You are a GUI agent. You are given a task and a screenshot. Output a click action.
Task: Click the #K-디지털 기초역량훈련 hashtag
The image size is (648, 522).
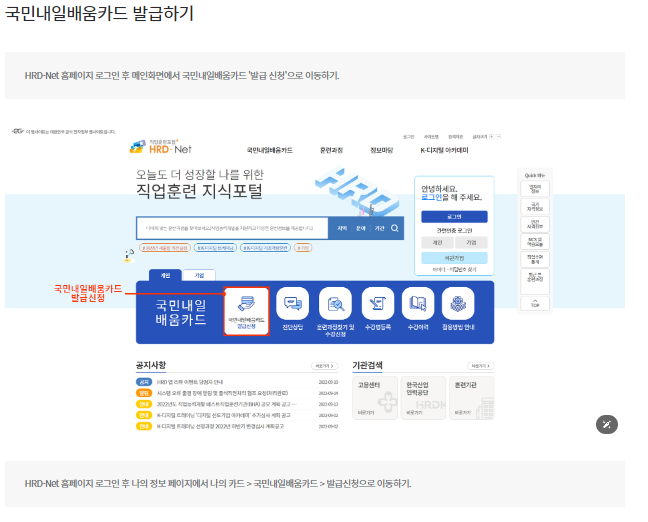[x=265, y=248]
